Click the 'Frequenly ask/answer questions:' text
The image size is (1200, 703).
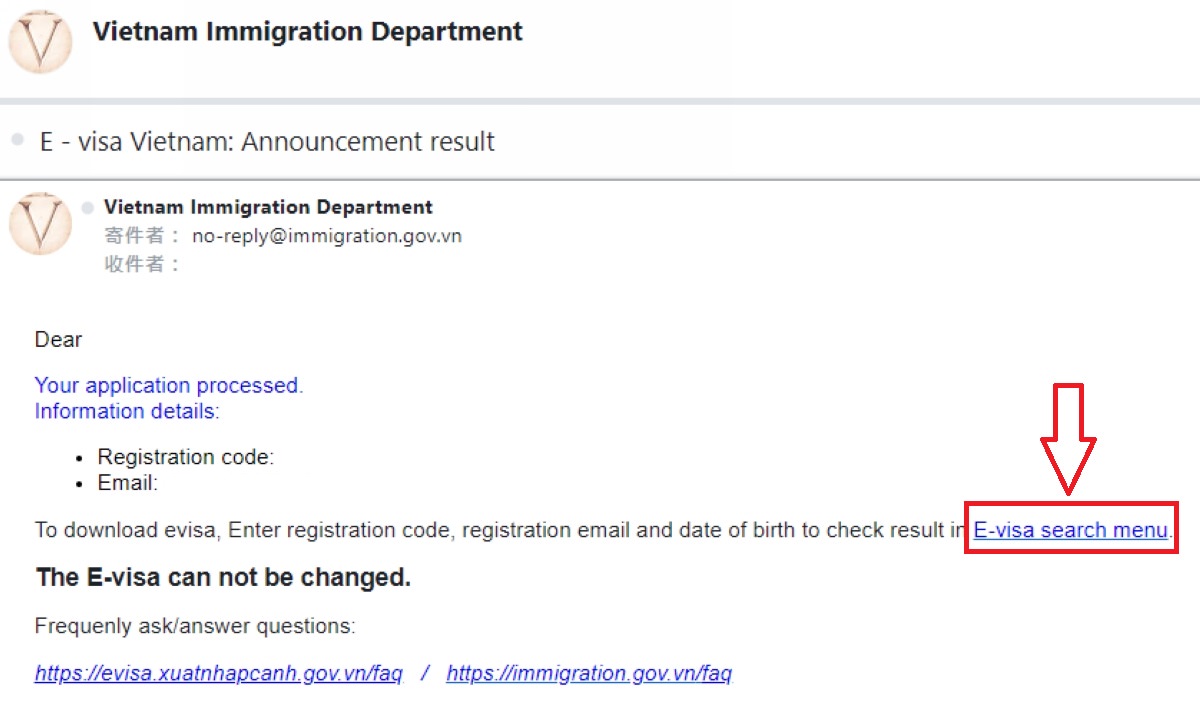pos(195,627)
